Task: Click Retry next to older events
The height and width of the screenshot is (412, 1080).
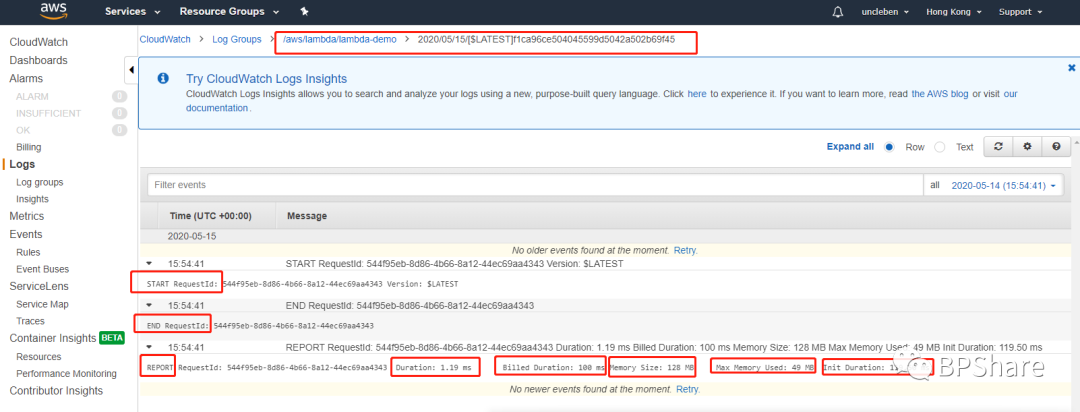Action: (x=685, y=249)
